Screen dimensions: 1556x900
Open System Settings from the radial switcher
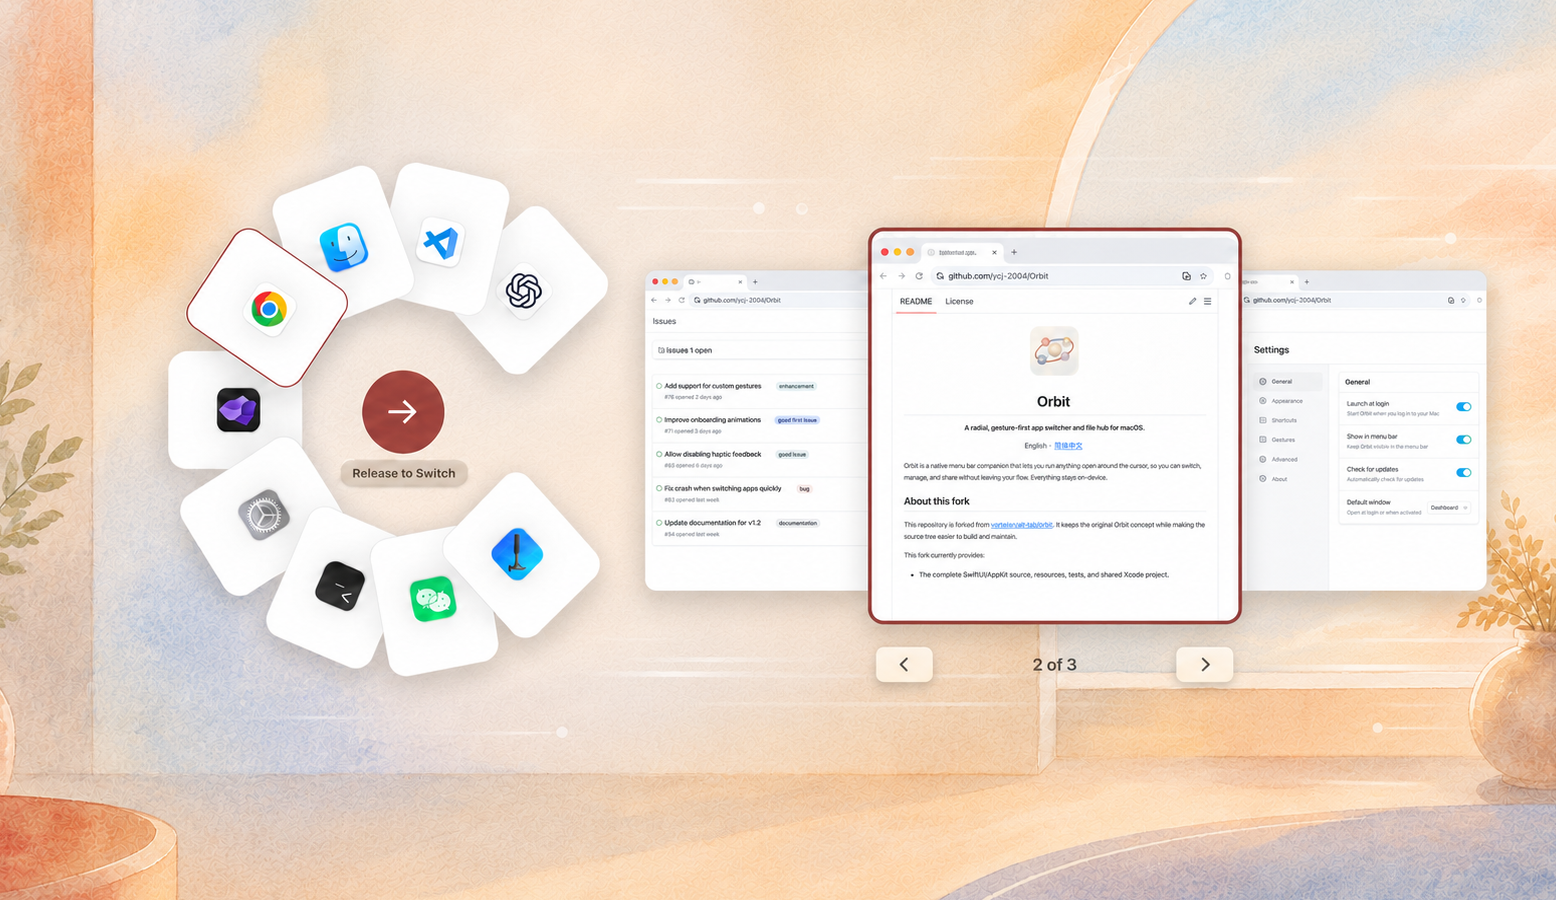pos(263,515)
